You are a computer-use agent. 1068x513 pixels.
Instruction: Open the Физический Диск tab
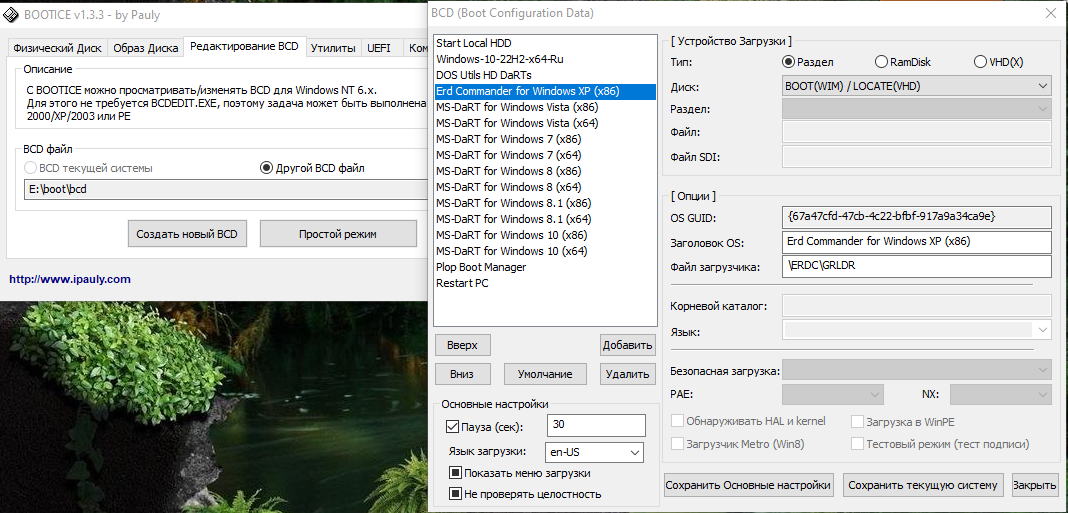(56, 47)
